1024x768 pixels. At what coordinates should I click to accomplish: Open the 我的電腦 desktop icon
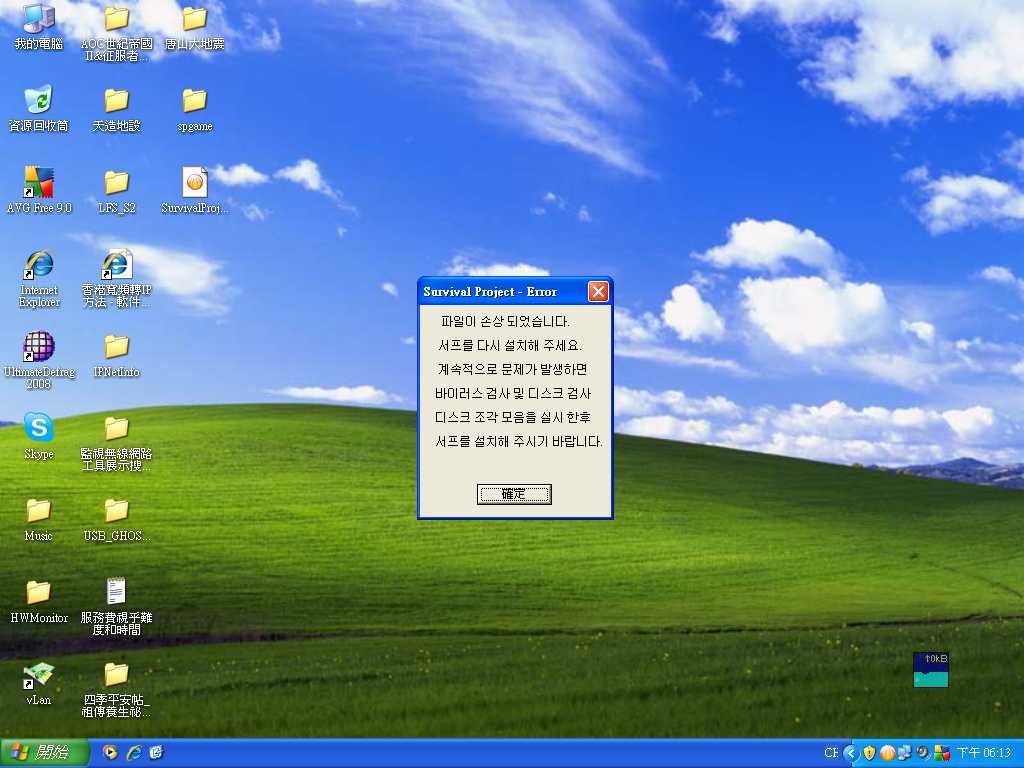point(39,26)
